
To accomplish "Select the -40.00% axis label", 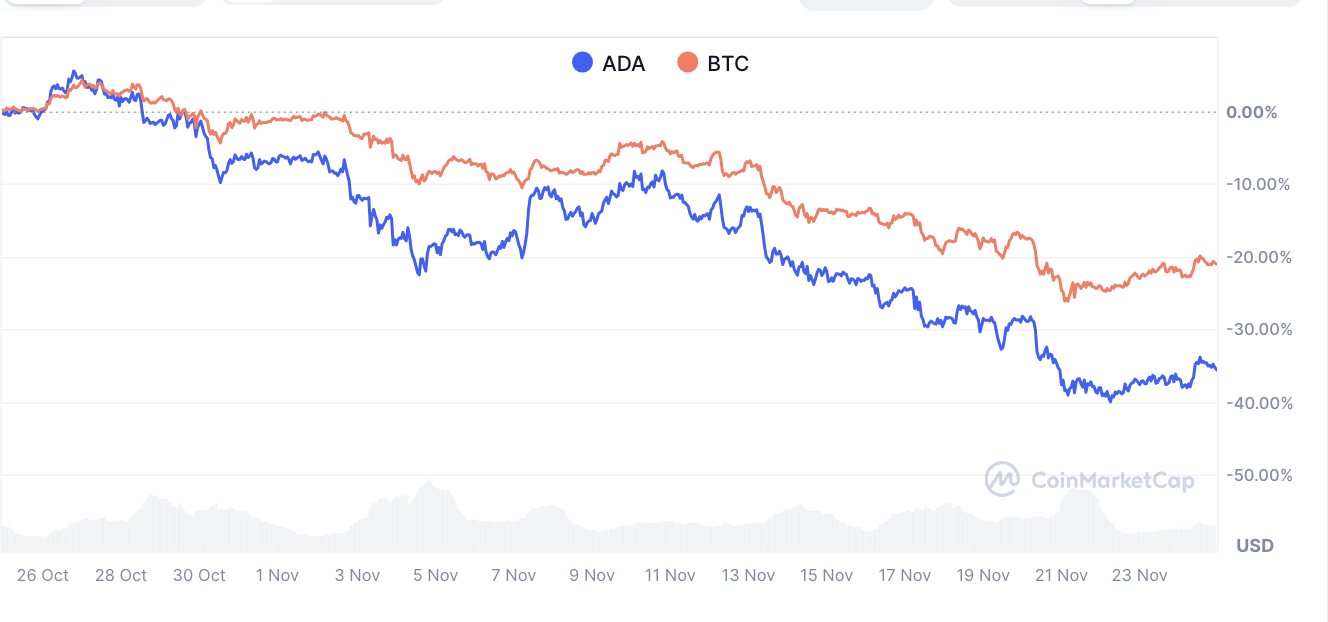I will [1258, 403].
